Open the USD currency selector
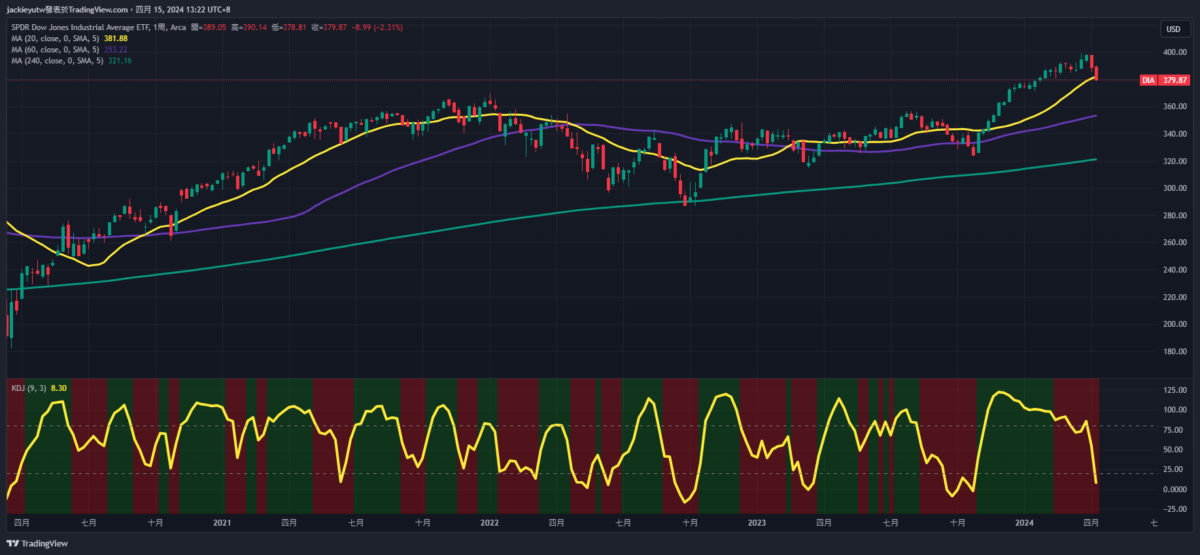This screenshot has width=1200, height=555. [x=1171, y=29]
